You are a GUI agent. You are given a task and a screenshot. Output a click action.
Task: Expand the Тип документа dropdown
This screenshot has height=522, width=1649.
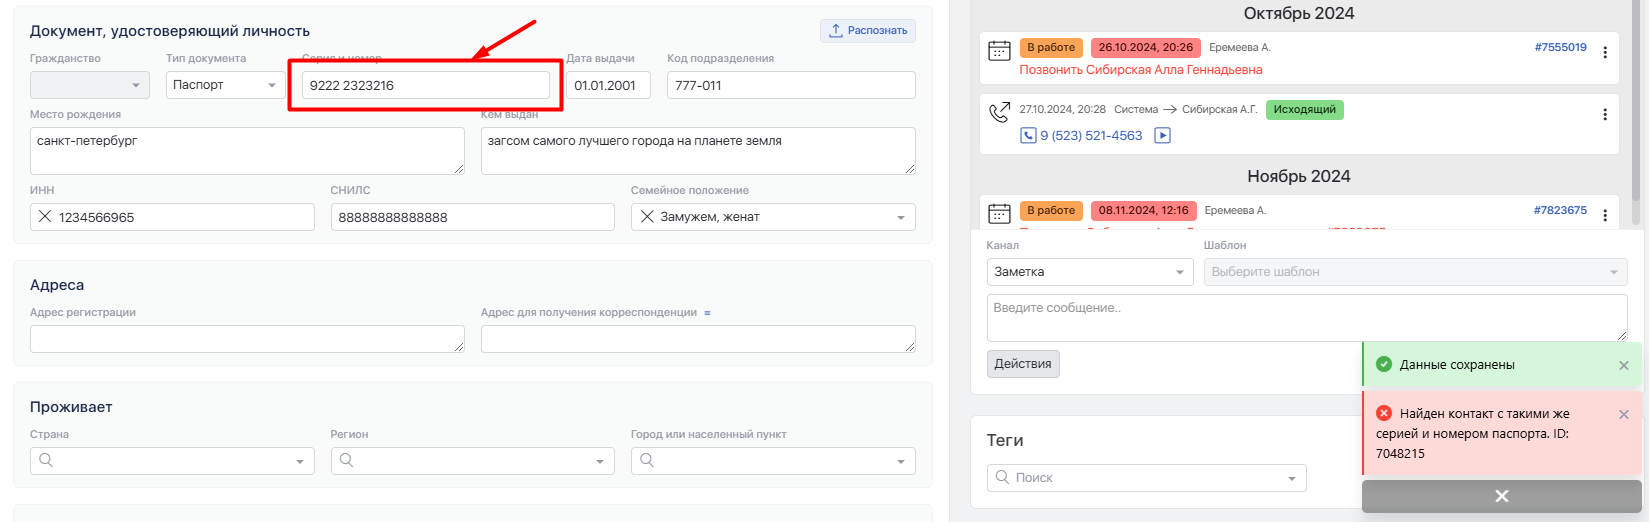[x=271, y=85]
